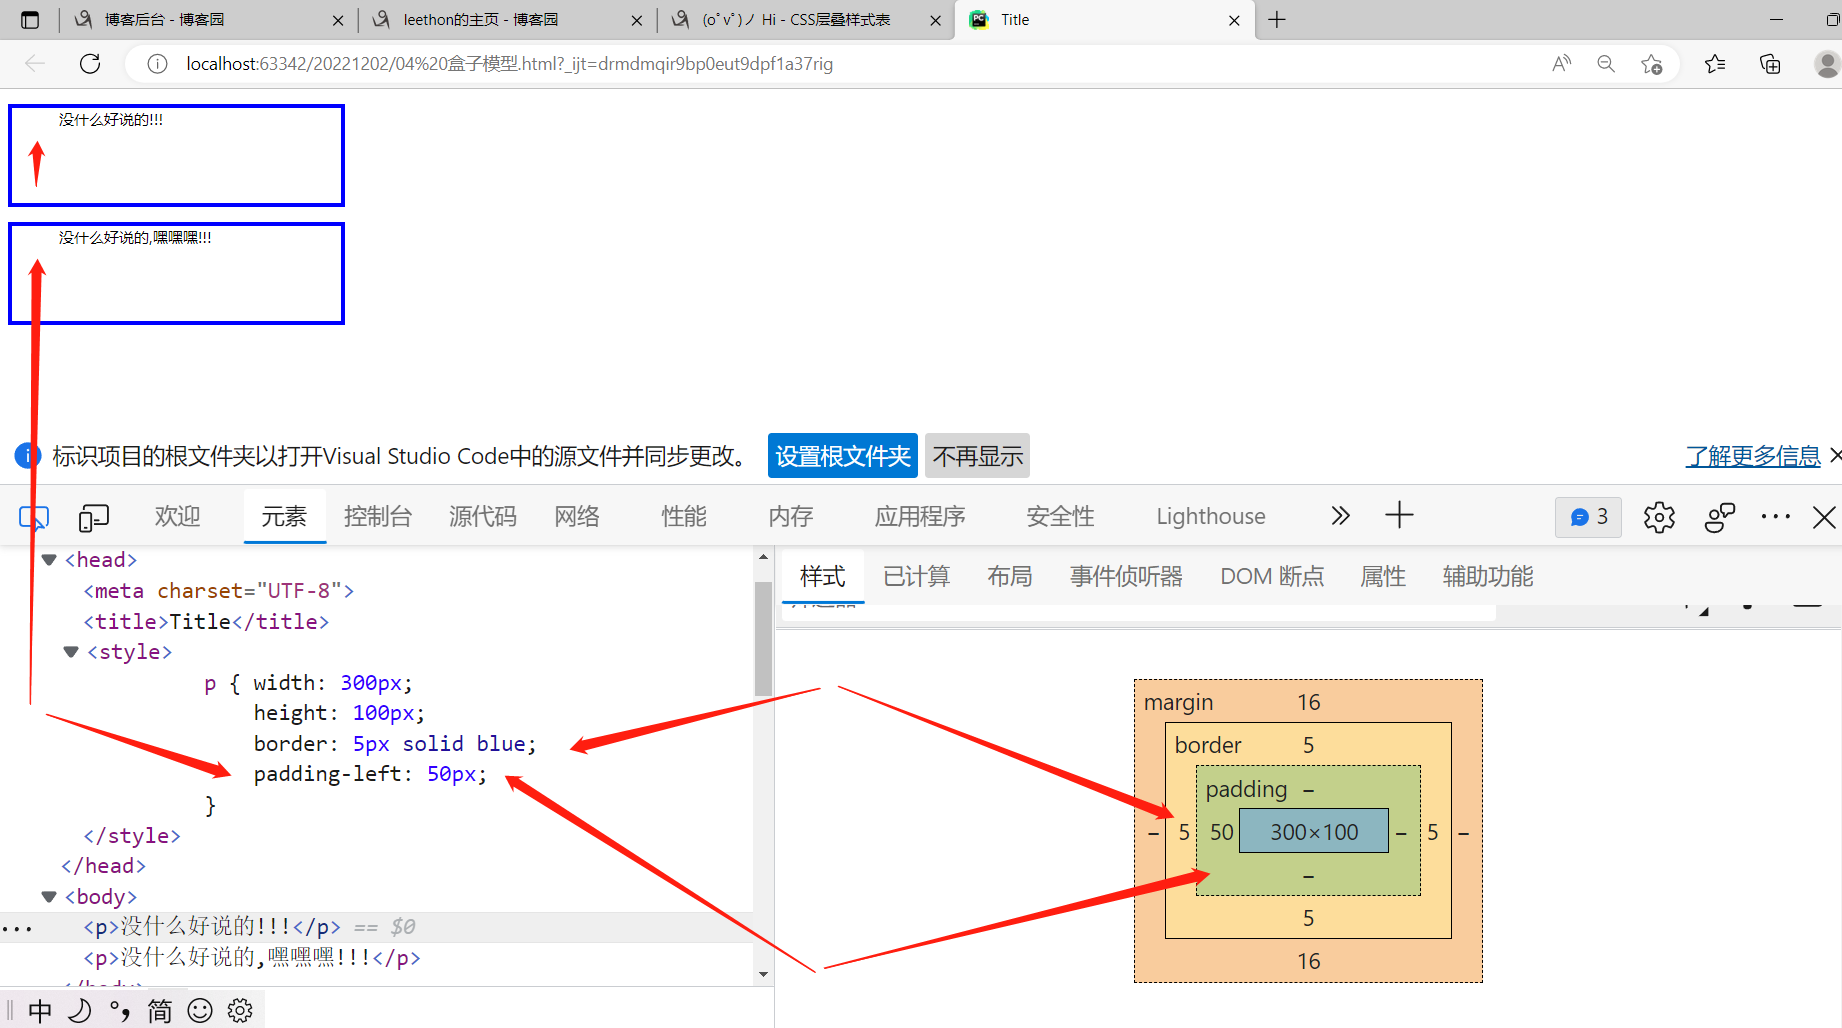Select the meta charset element row

coord(219,591)
